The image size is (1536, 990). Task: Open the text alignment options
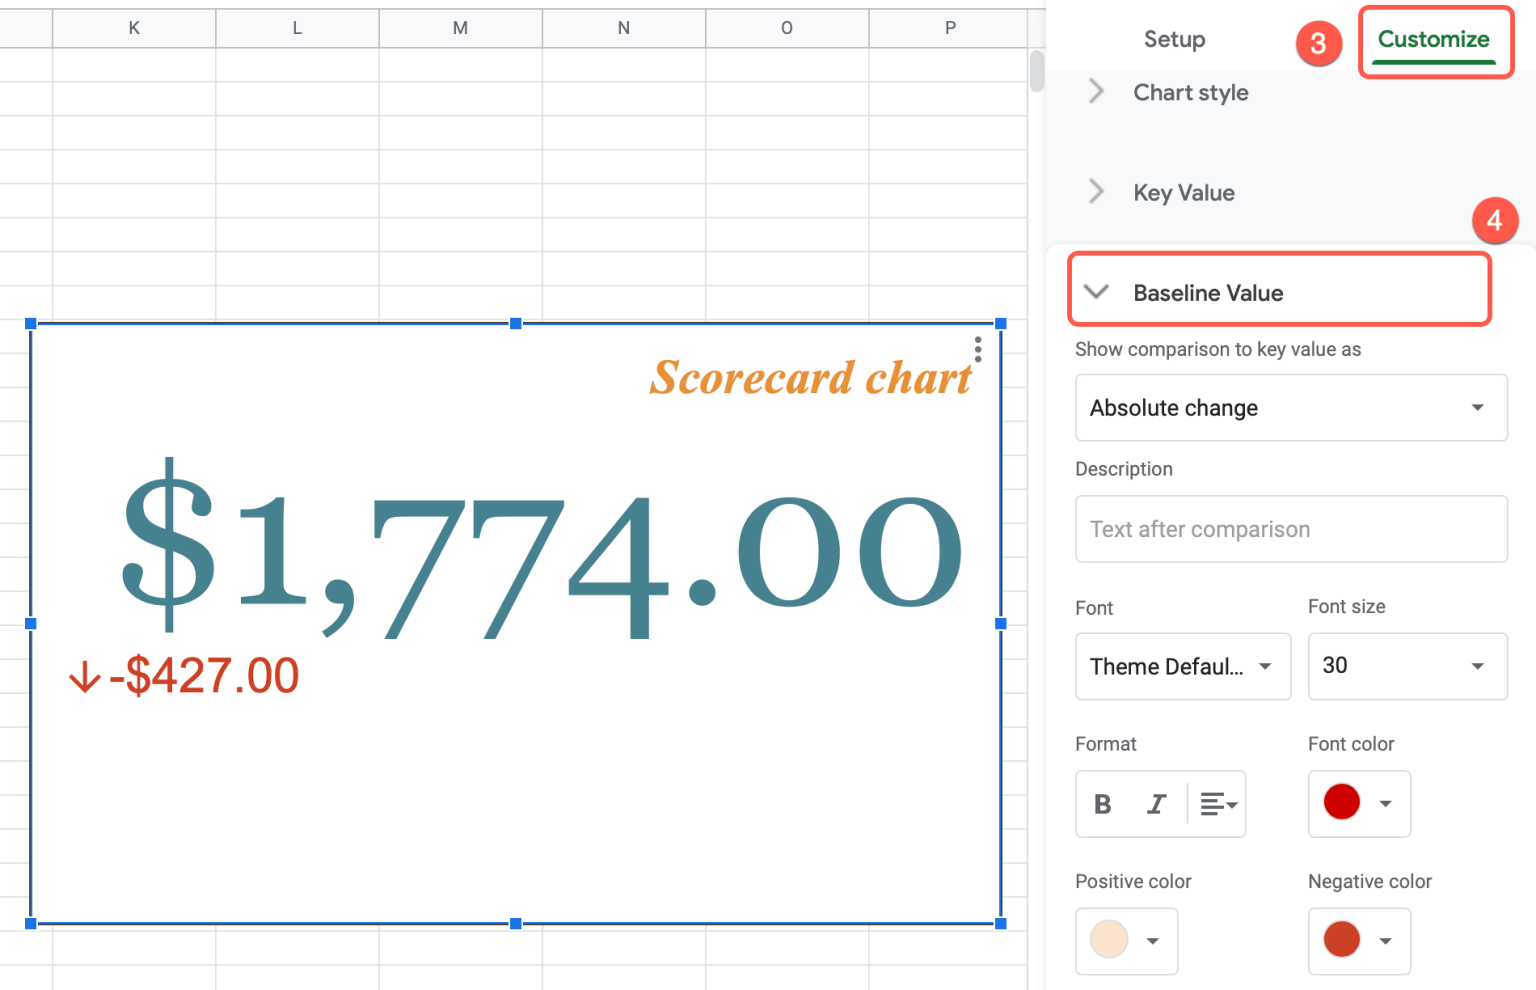pos(1217,803)
